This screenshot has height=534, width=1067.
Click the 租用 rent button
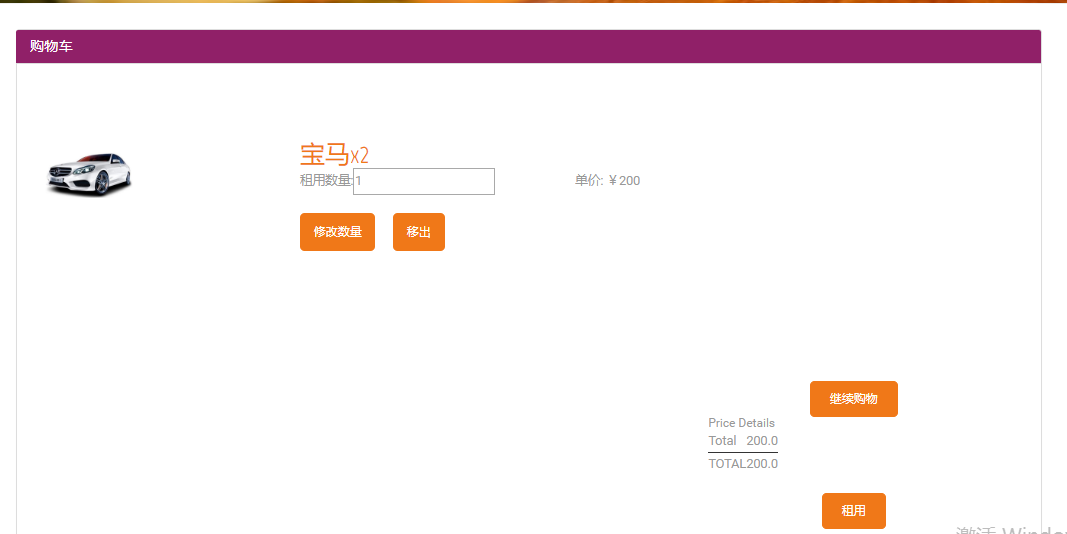click(x=853, y=511)
